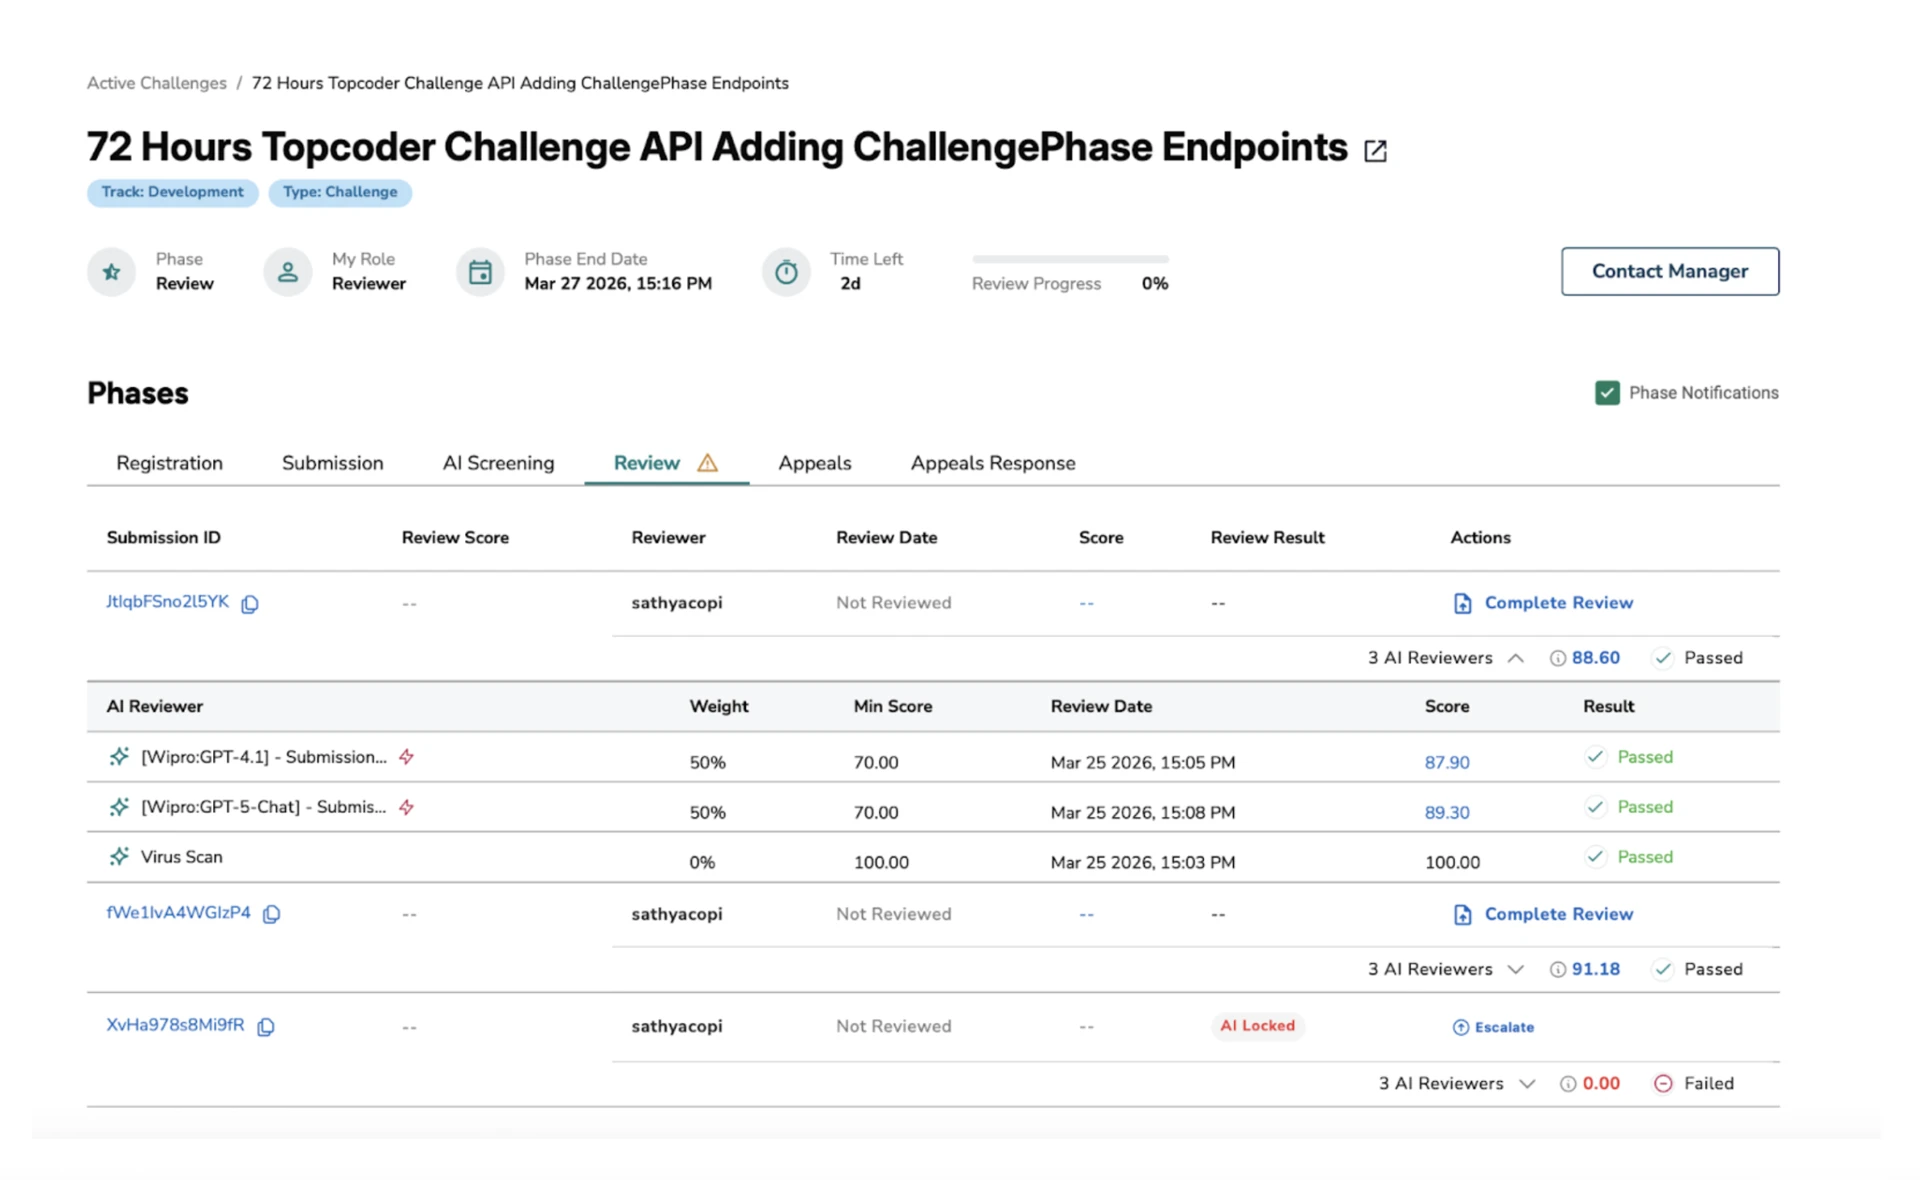Image resolution: width=1920 pixels, height=1180 pixels.
Task: Copy submission ID XvHa978s8Mi9fR
Action: [266, 1026]
